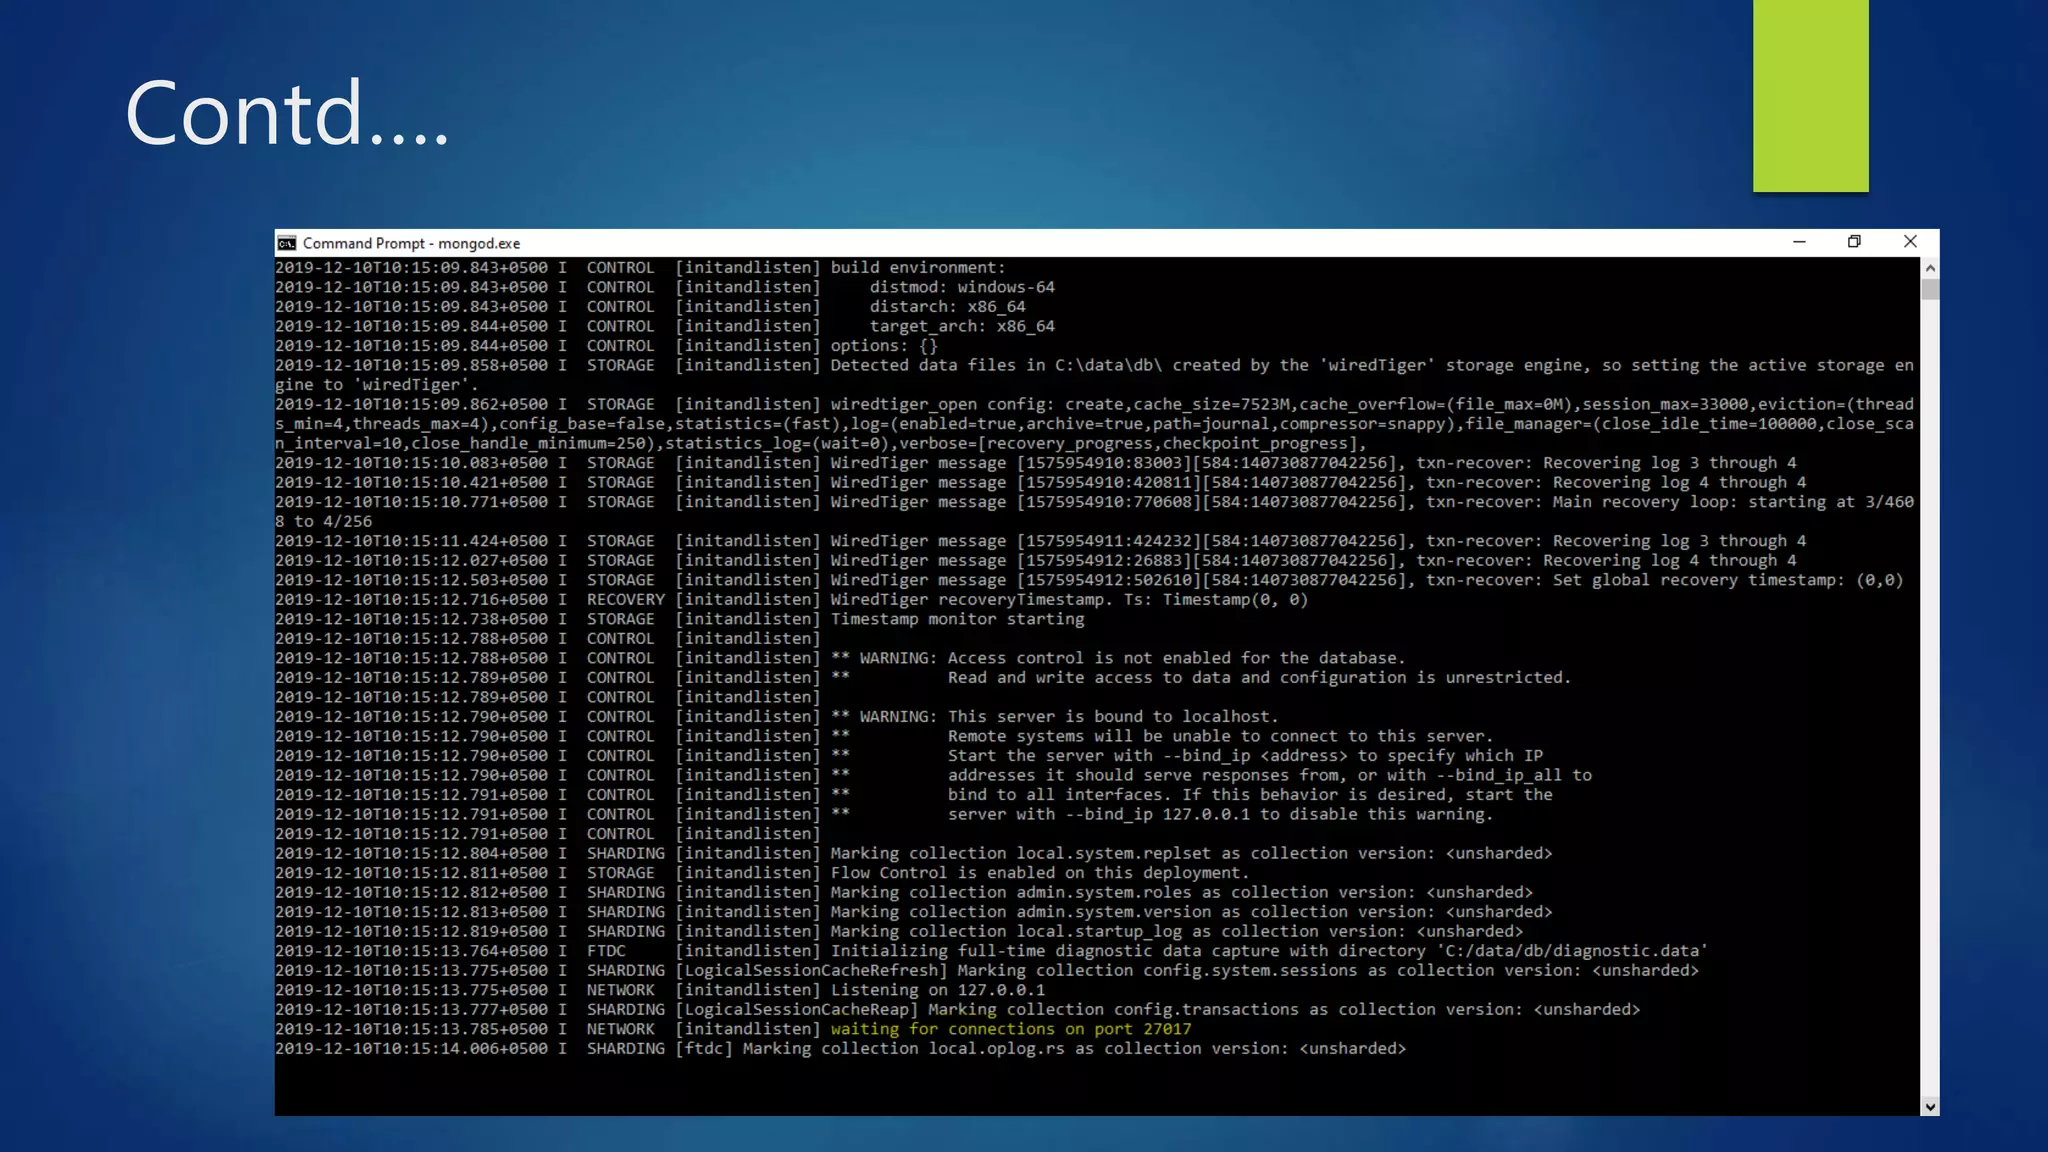Click the scrollbar up arrow in console

tap(1930, 268)
